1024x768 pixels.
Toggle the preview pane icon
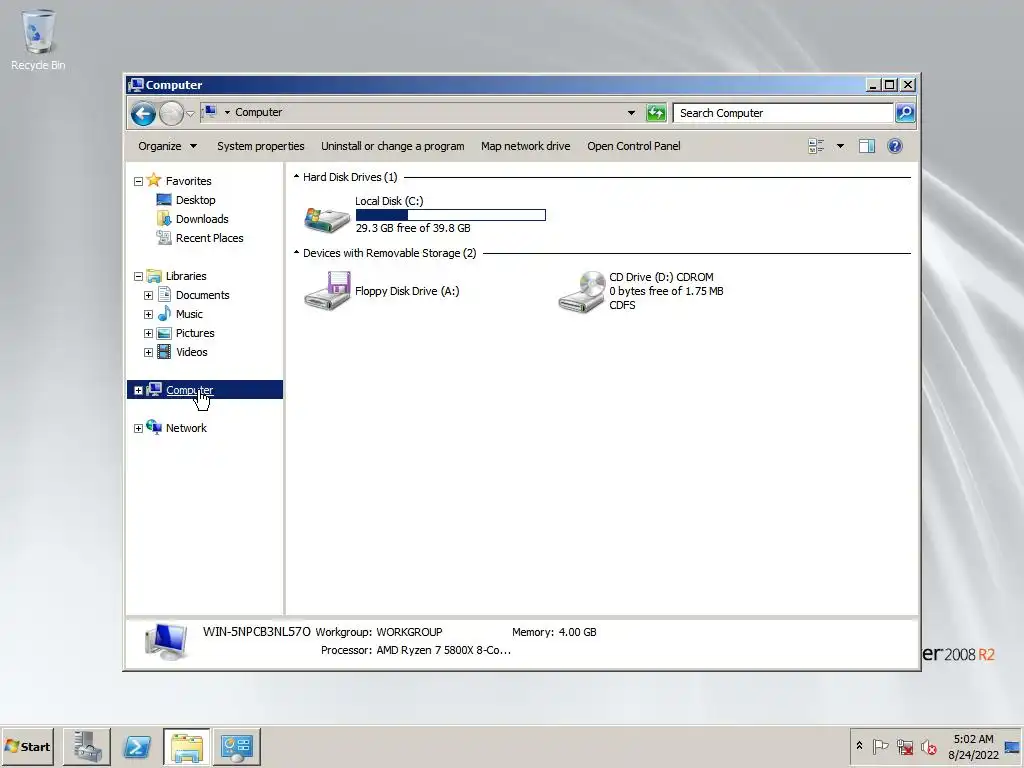(867, 146)
